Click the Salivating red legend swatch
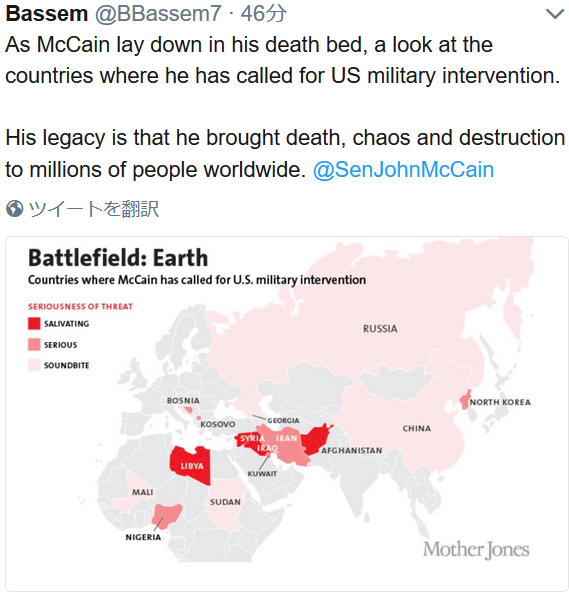Image resolution: width=569 pixels, height=594 pixels. point(34,324)
